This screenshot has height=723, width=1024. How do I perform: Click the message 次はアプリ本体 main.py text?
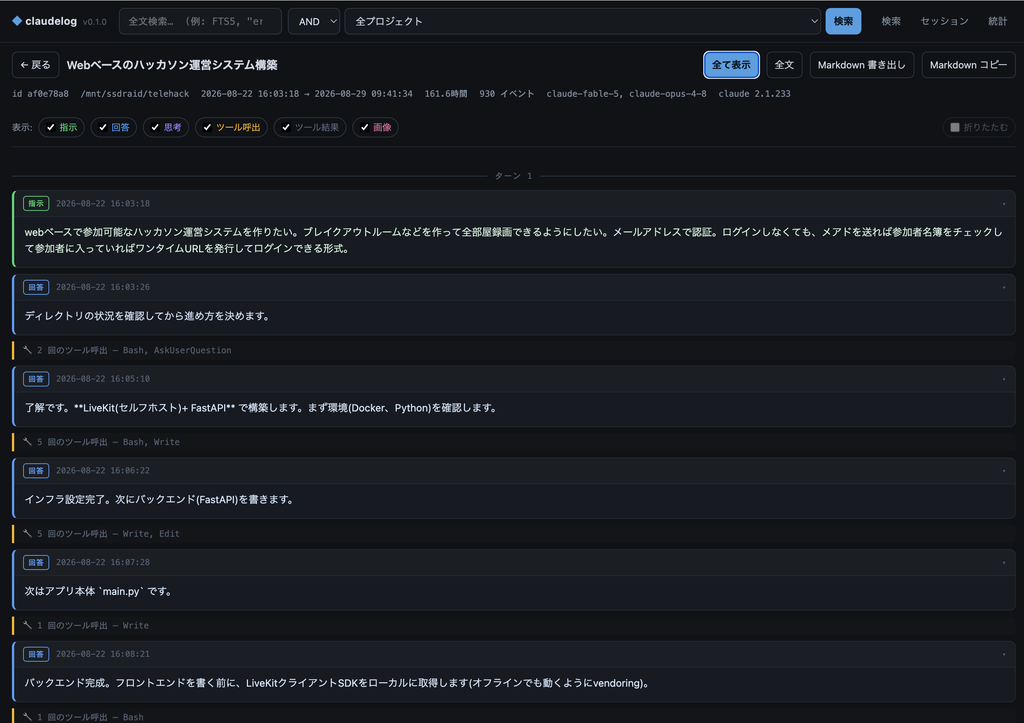98,591
